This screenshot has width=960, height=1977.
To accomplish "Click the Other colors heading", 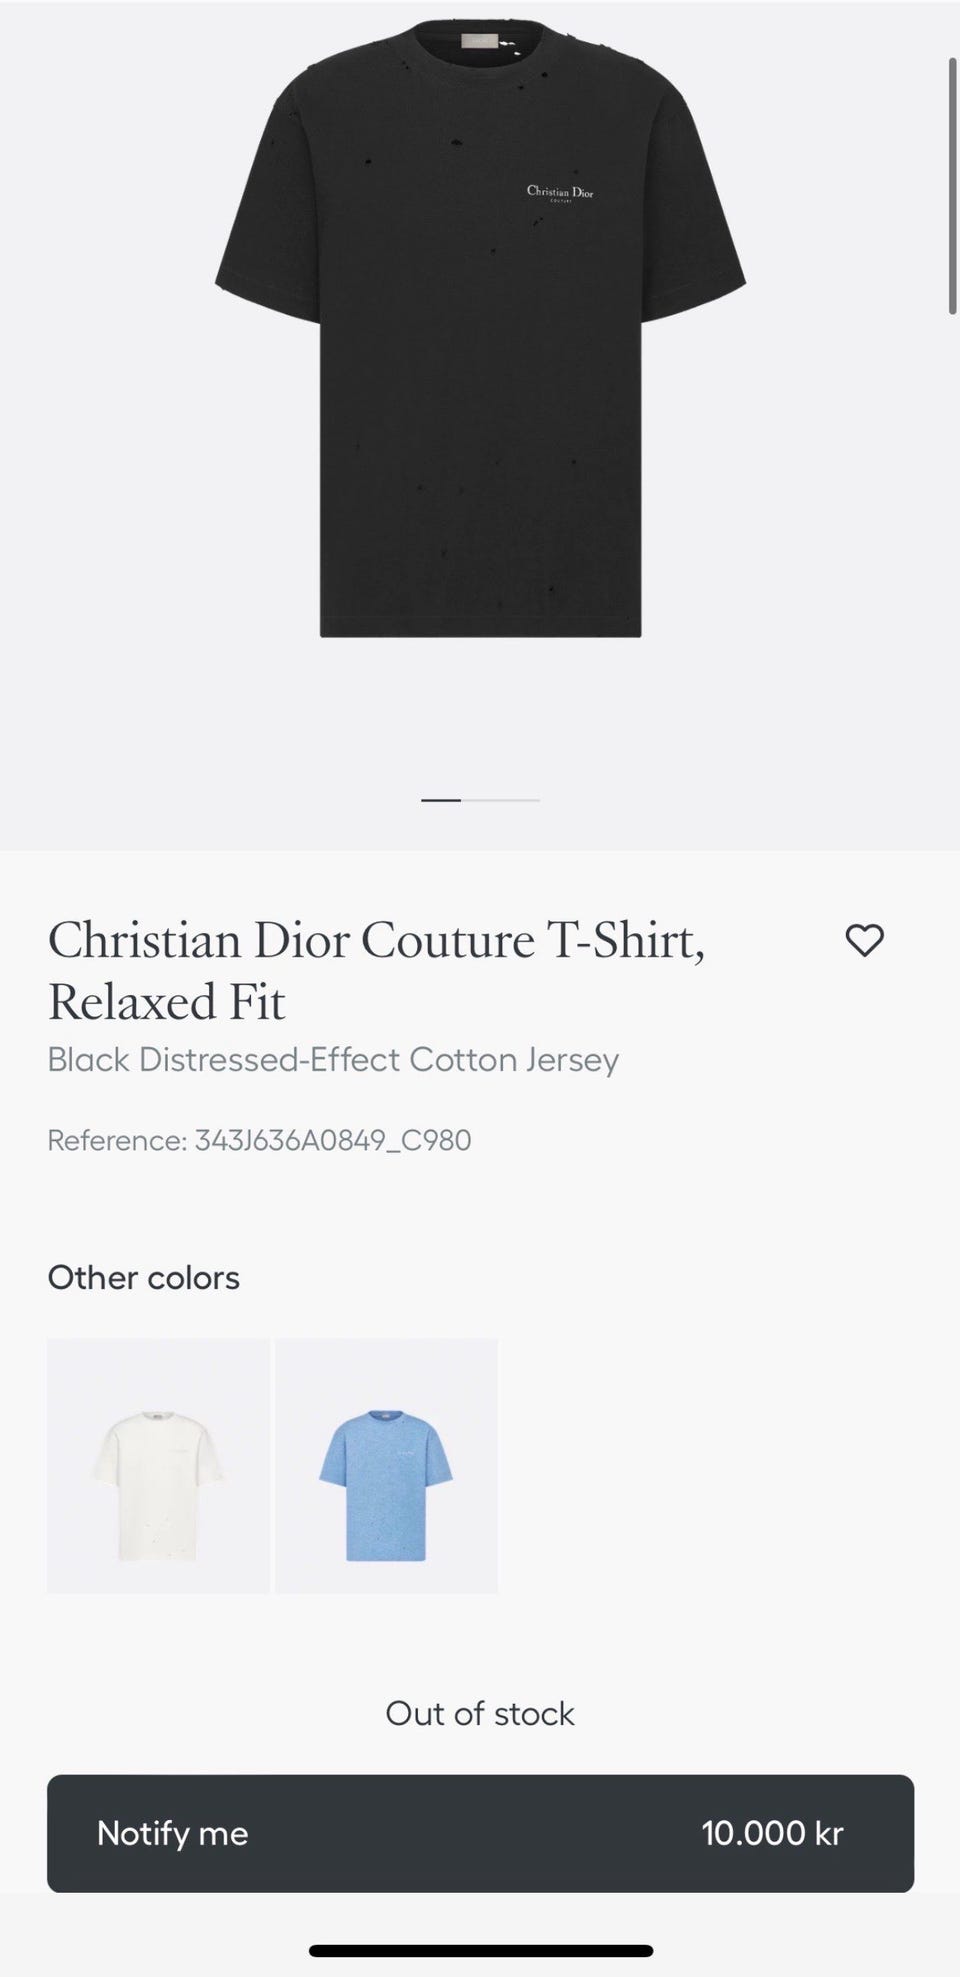I will click(144, 1278).
